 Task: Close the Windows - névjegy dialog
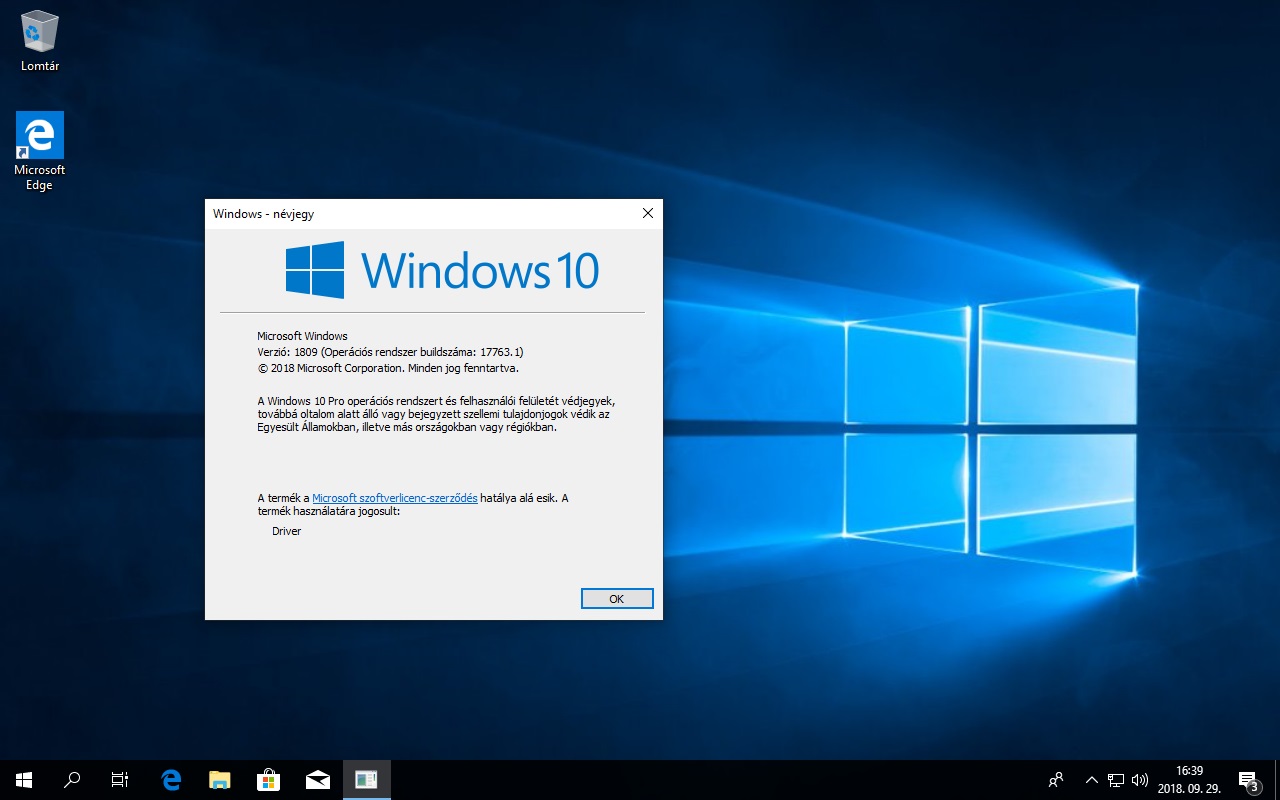(647, 213)
